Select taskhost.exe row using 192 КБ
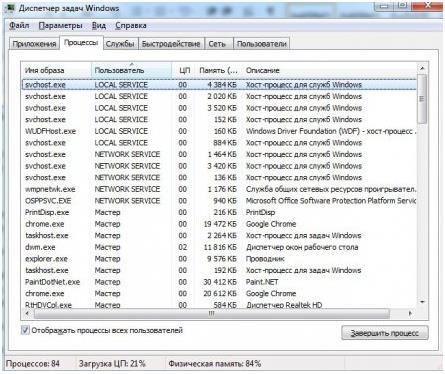Viewport: 445px width, 374px height. [219, 270]
